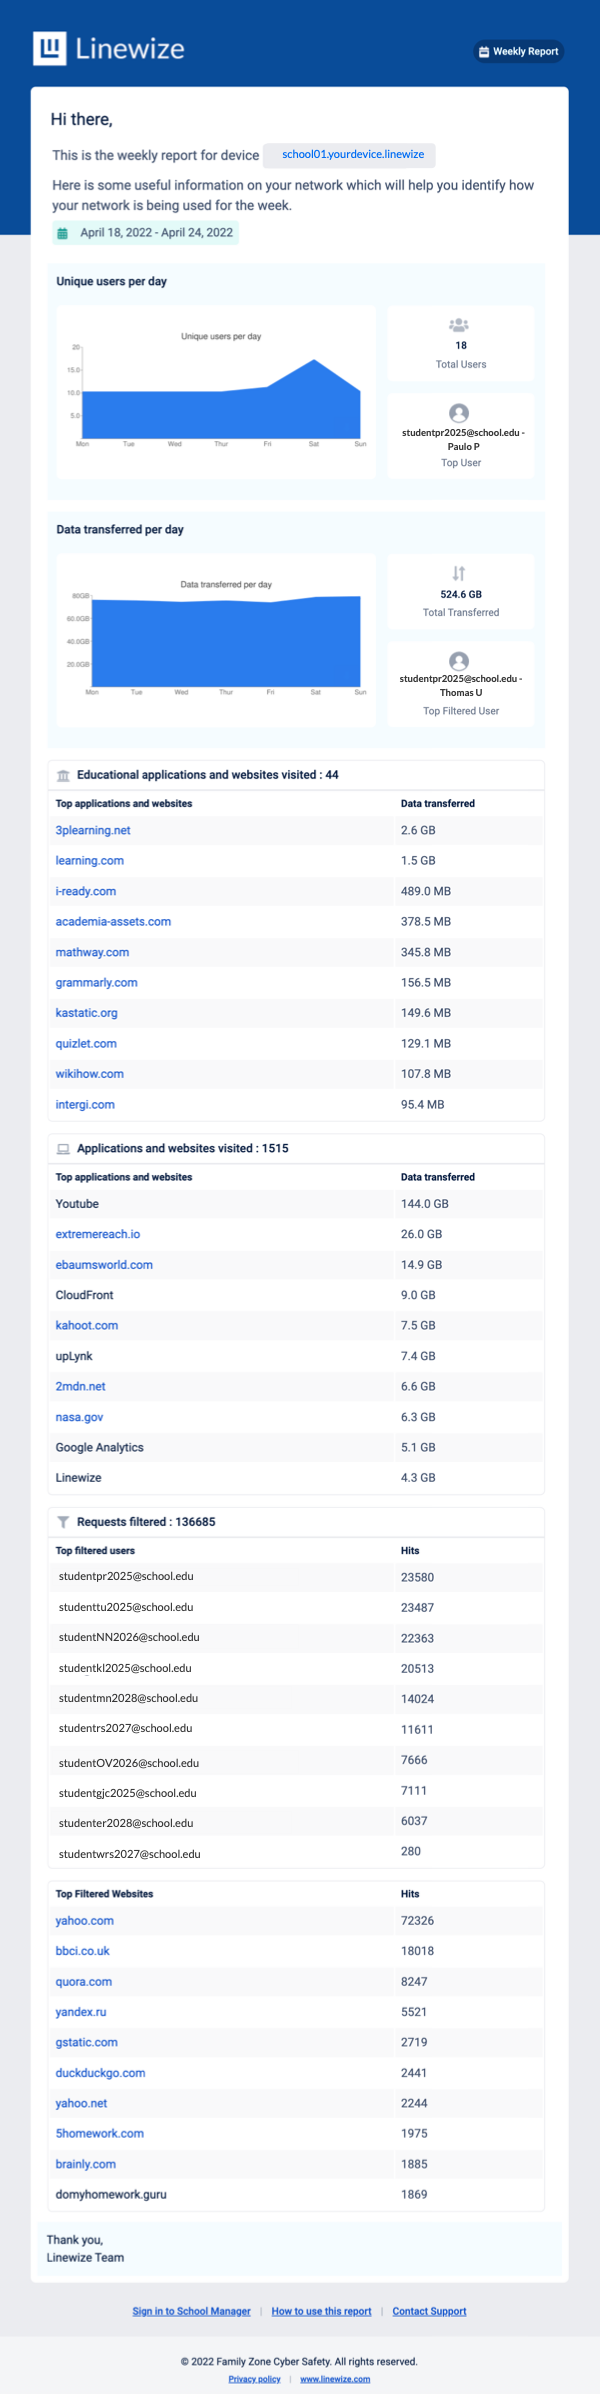Open the extremereach.io link
Image resolution: width=600 pixels, height=2394 pixels.
coord(98,1235)
